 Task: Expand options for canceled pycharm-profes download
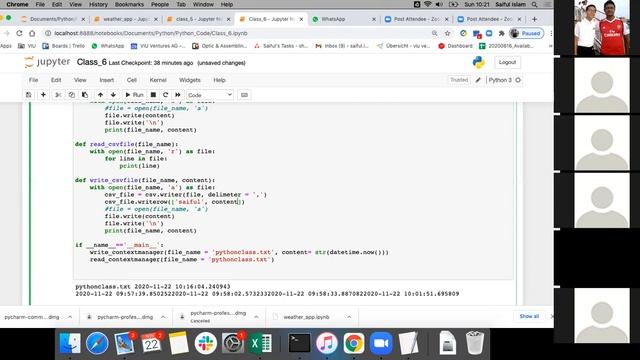click(256, 317)
